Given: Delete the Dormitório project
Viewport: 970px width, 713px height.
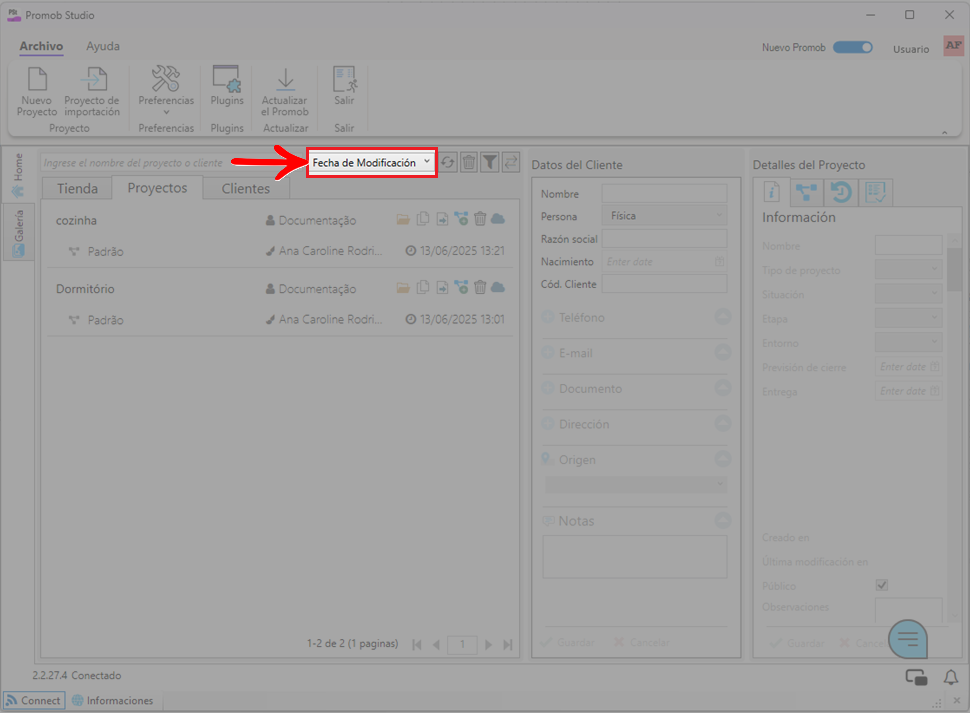Looking at the screenshot, I should point(480,288).
